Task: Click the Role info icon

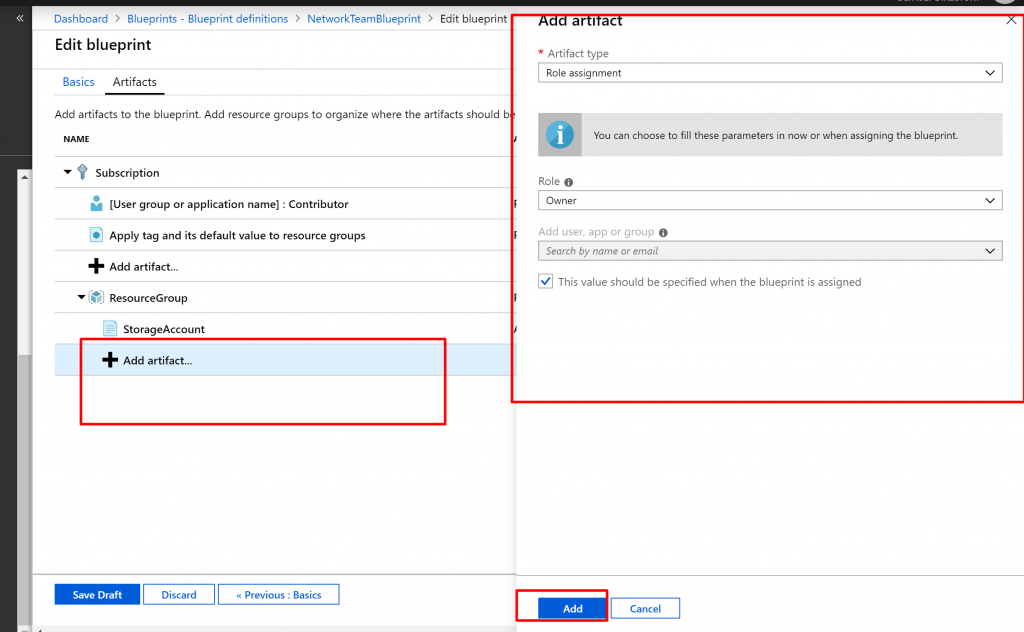Action: 569,183
